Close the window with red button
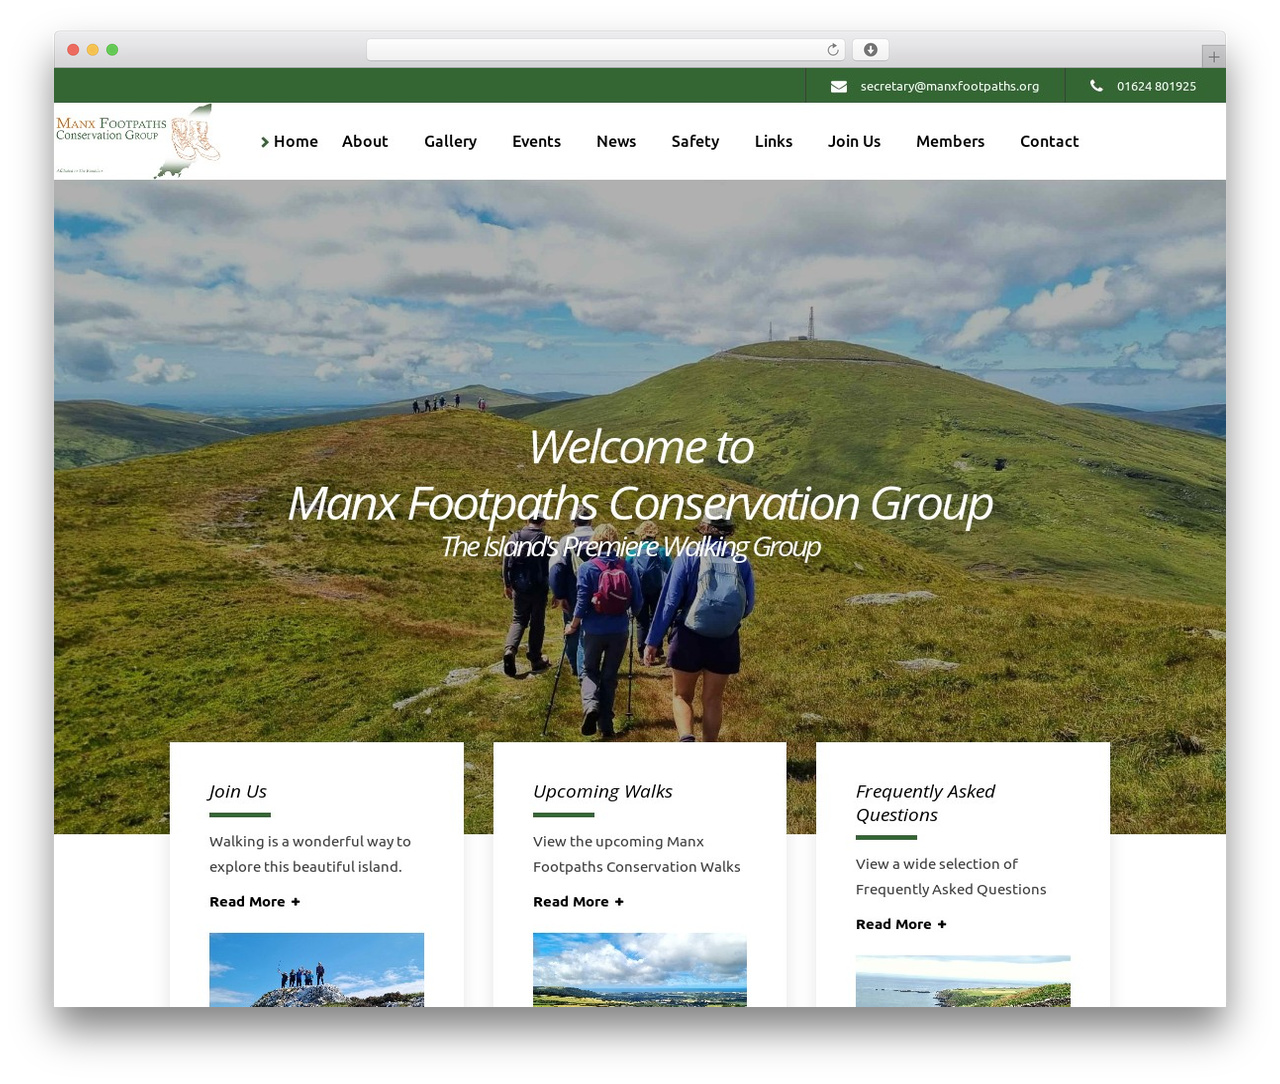The height and width of the screenshot is (1084, 1280). pos(73,50)
